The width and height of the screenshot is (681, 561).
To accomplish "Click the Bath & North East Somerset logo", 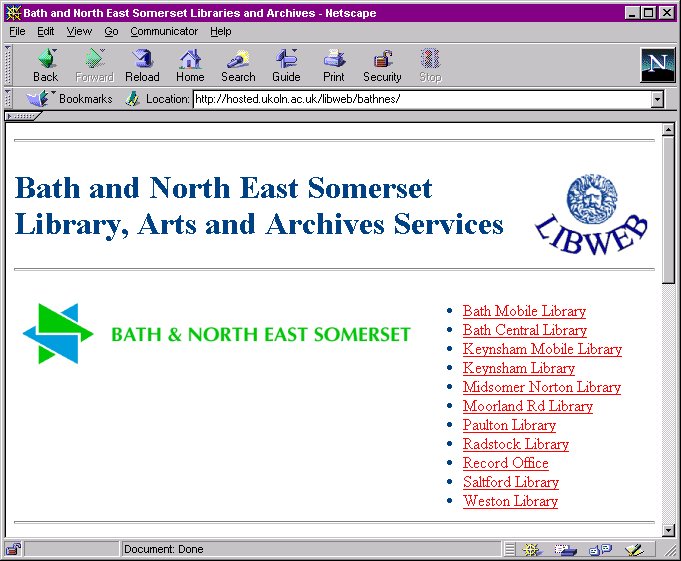I will click(x=216, y=333).
